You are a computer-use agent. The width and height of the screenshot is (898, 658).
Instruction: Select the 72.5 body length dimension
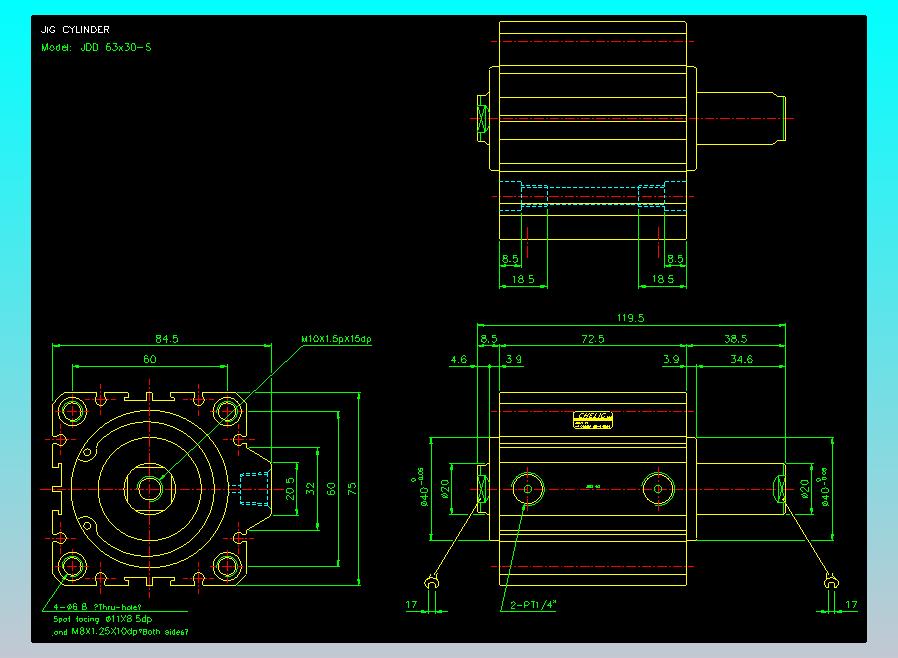click(592, 338)
